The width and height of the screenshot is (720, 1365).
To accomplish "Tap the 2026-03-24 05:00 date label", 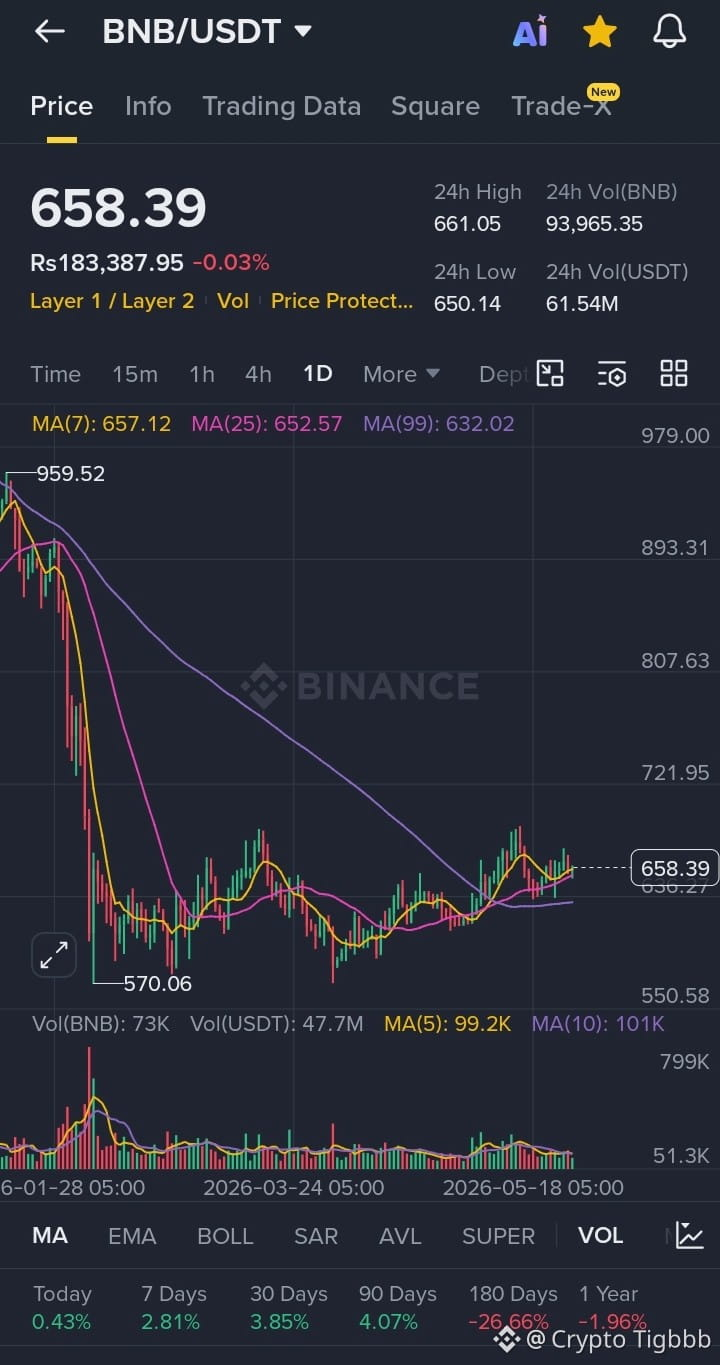I will (293, 1188).
